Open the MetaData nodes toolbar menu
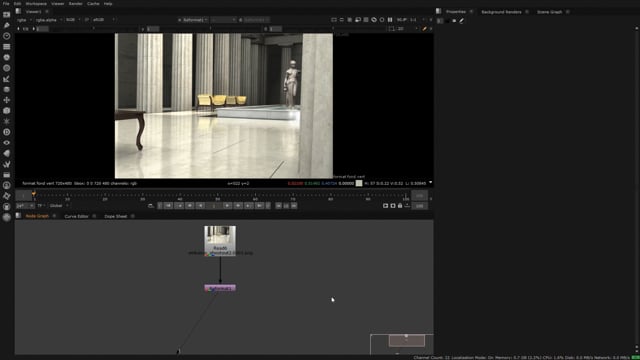 click(7, 153)
